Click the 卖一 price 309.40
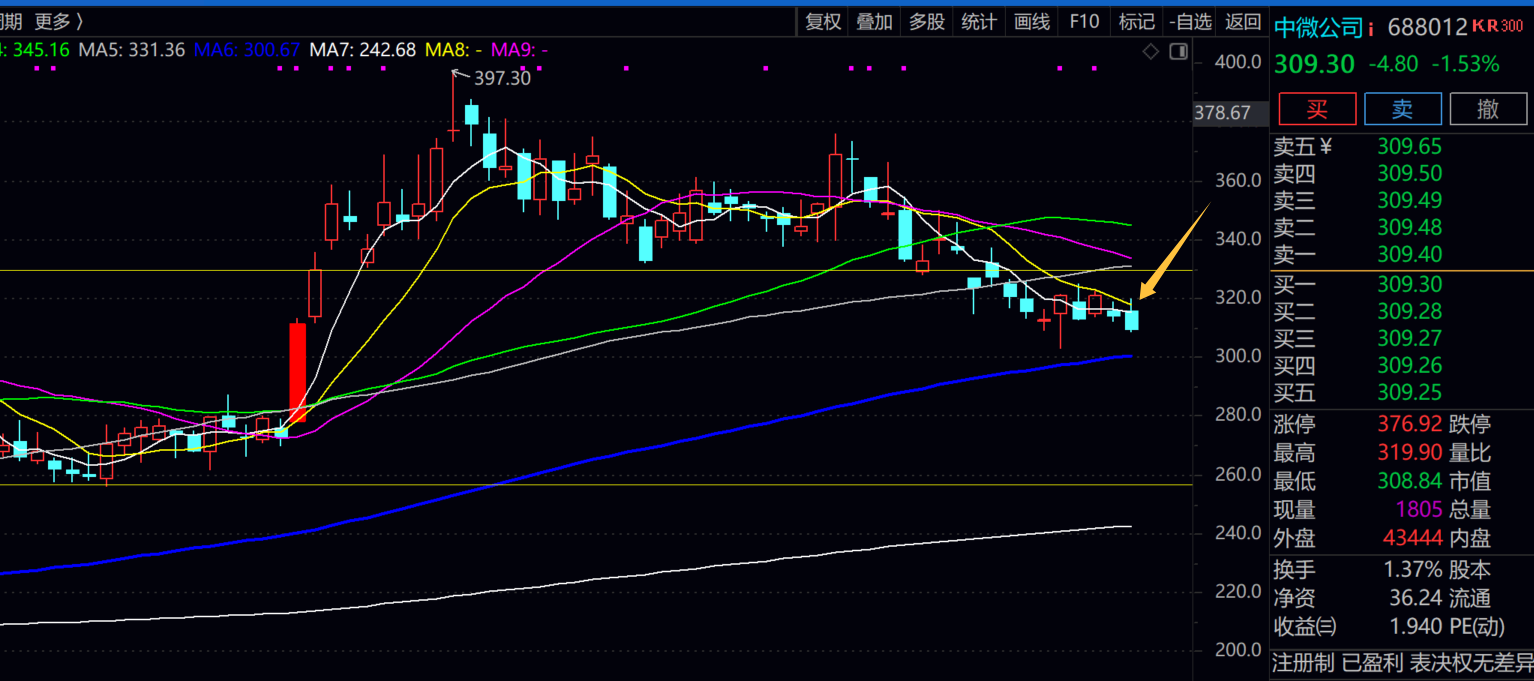 [1409, 255]
